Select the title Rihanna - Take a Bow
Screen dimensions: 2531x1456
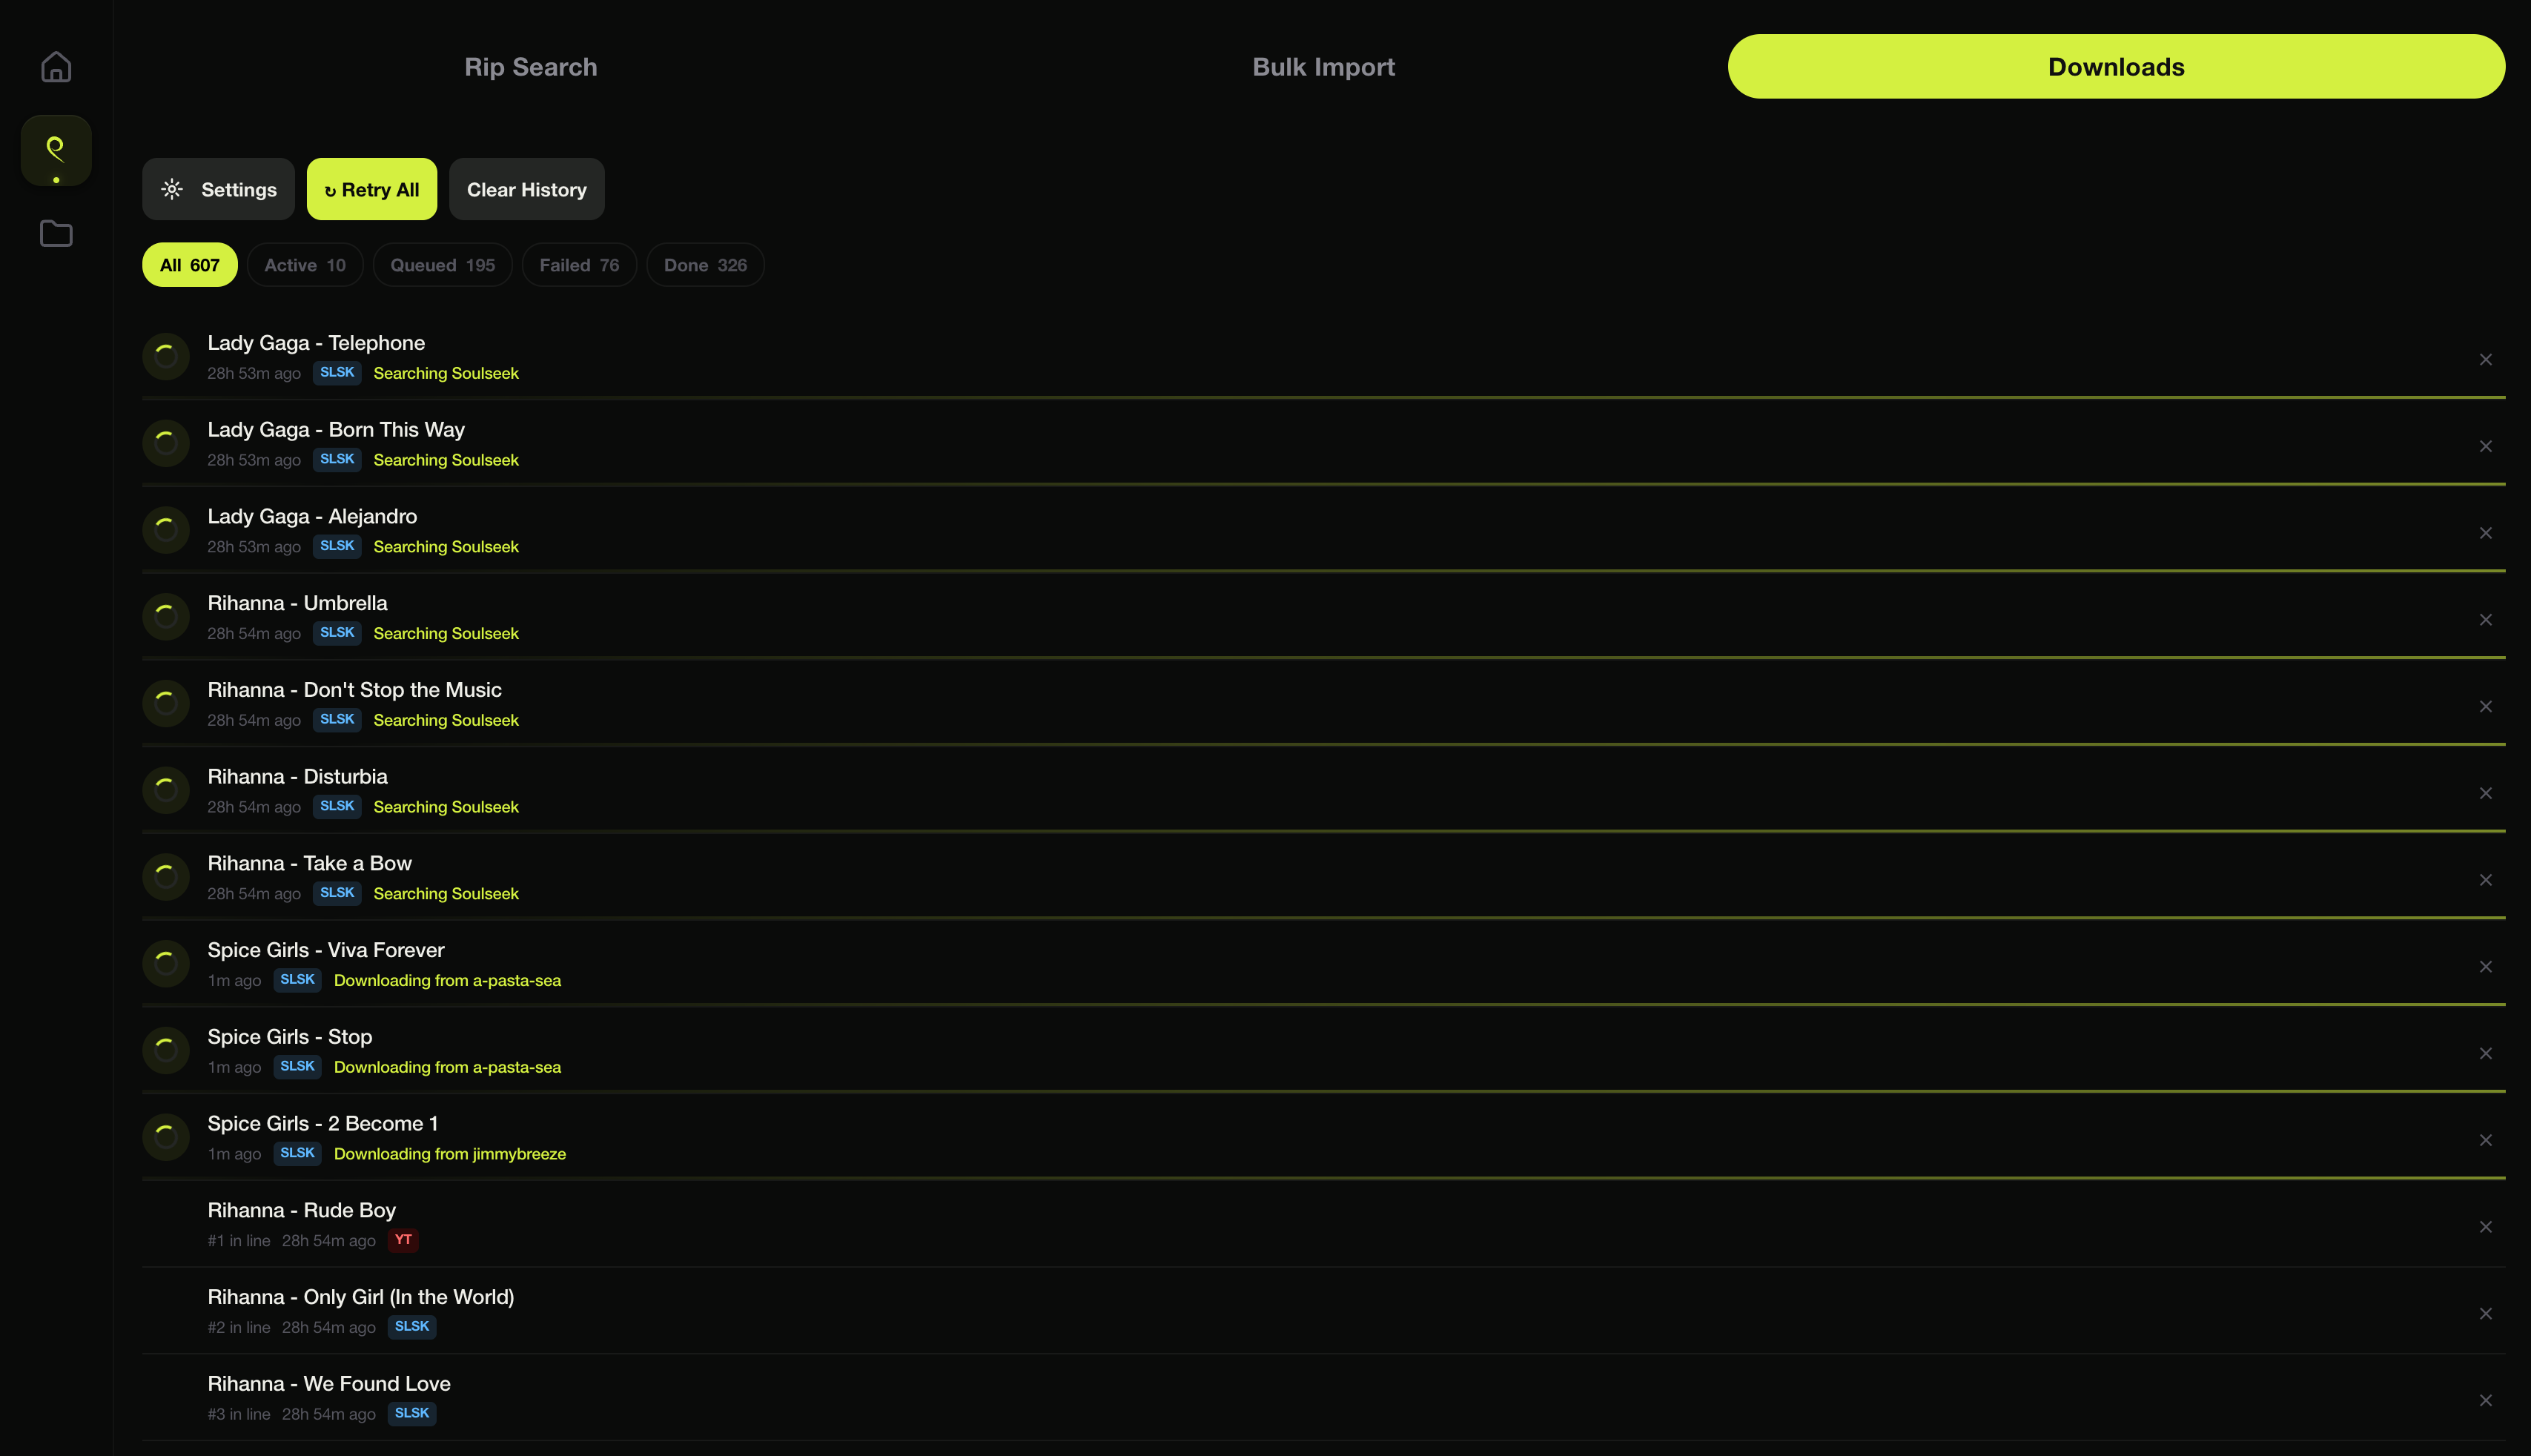(310, 863)
